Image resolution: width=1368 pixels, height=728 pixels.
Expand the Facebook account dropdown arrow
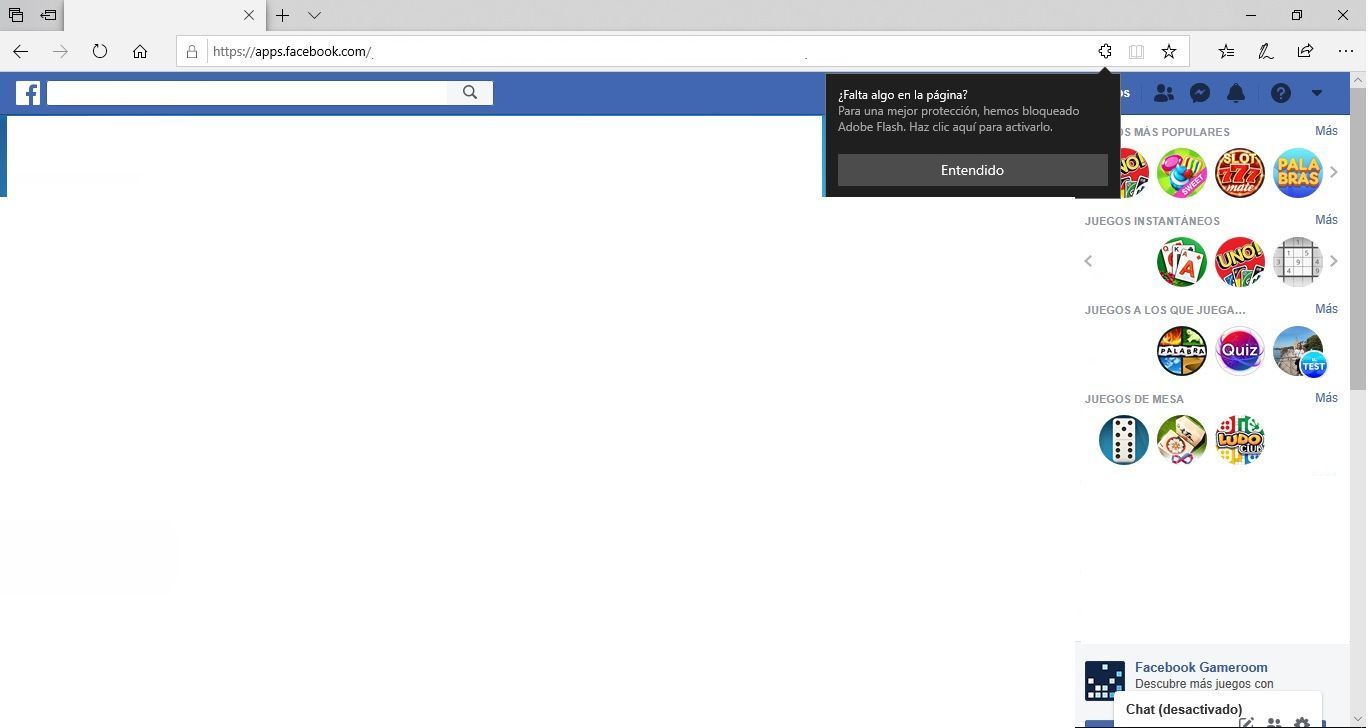[x=1317, y=93]
